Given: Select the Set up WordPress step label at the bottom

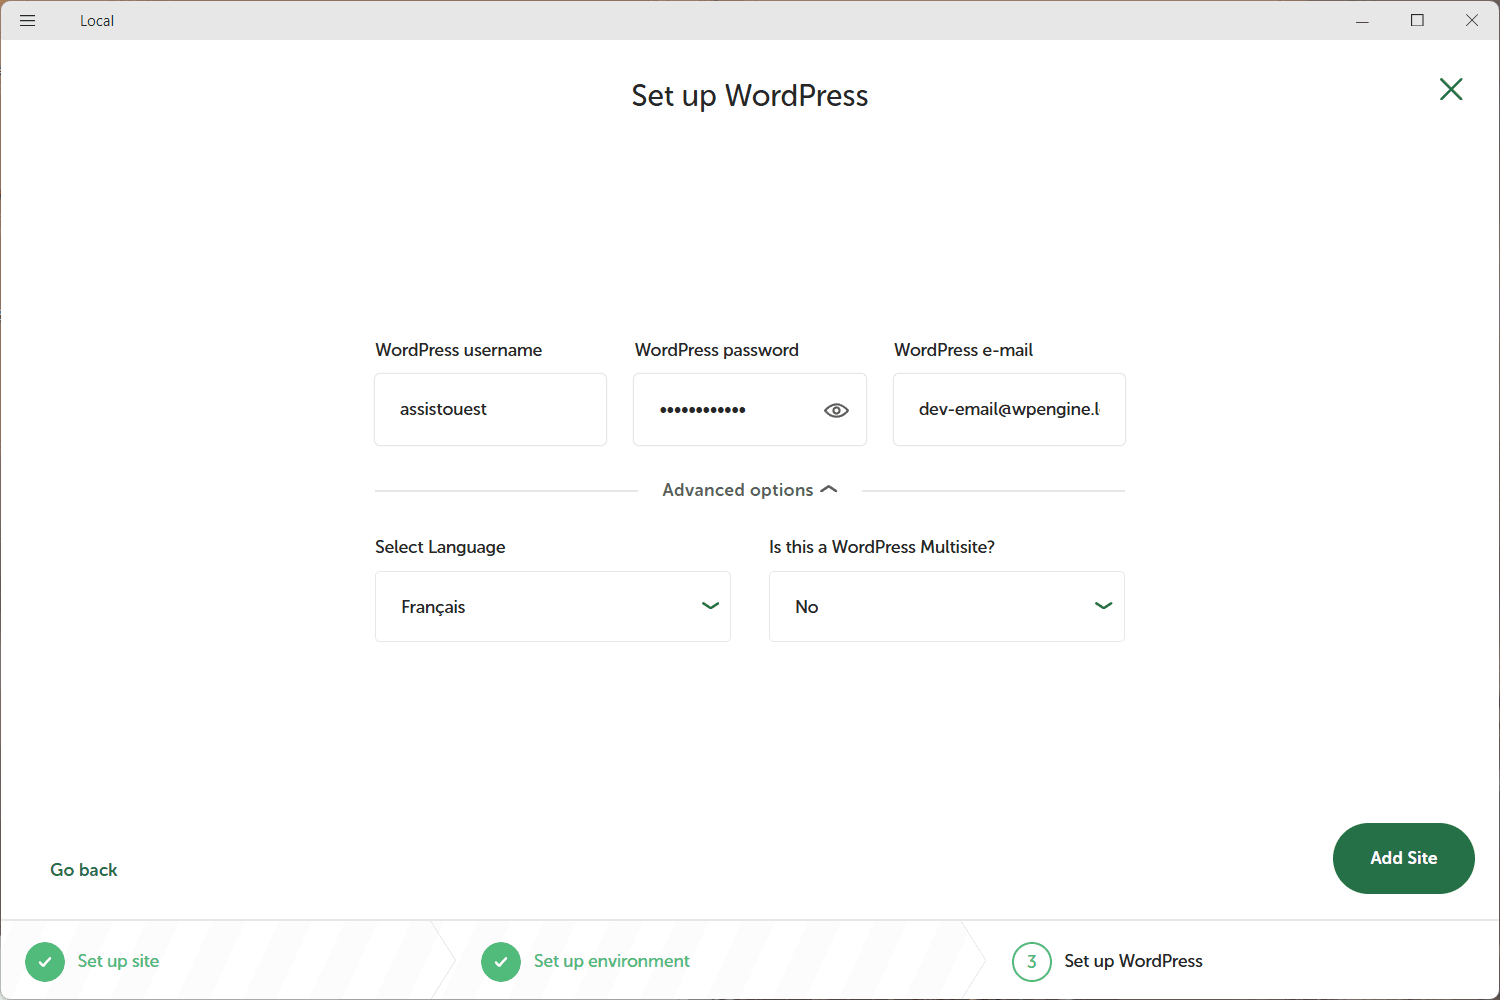Looking at the screenshot, I should 1133,961.
